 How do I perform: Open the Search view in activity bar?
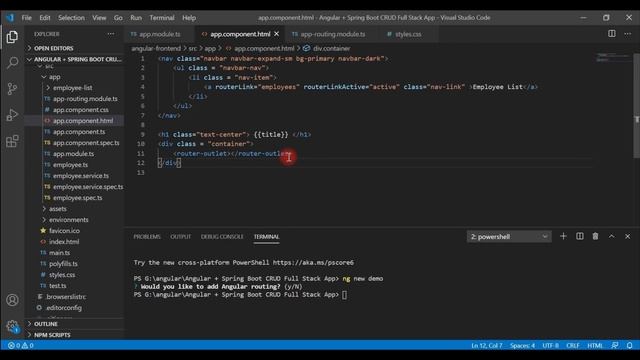click(x=12, y=63)
